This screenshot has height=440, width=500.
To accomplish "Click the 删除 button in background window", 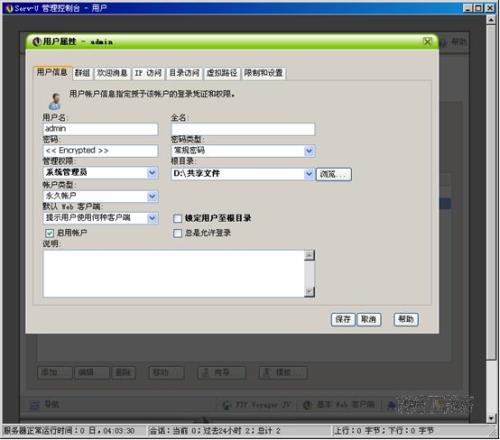I will click(x=124, y=373).
